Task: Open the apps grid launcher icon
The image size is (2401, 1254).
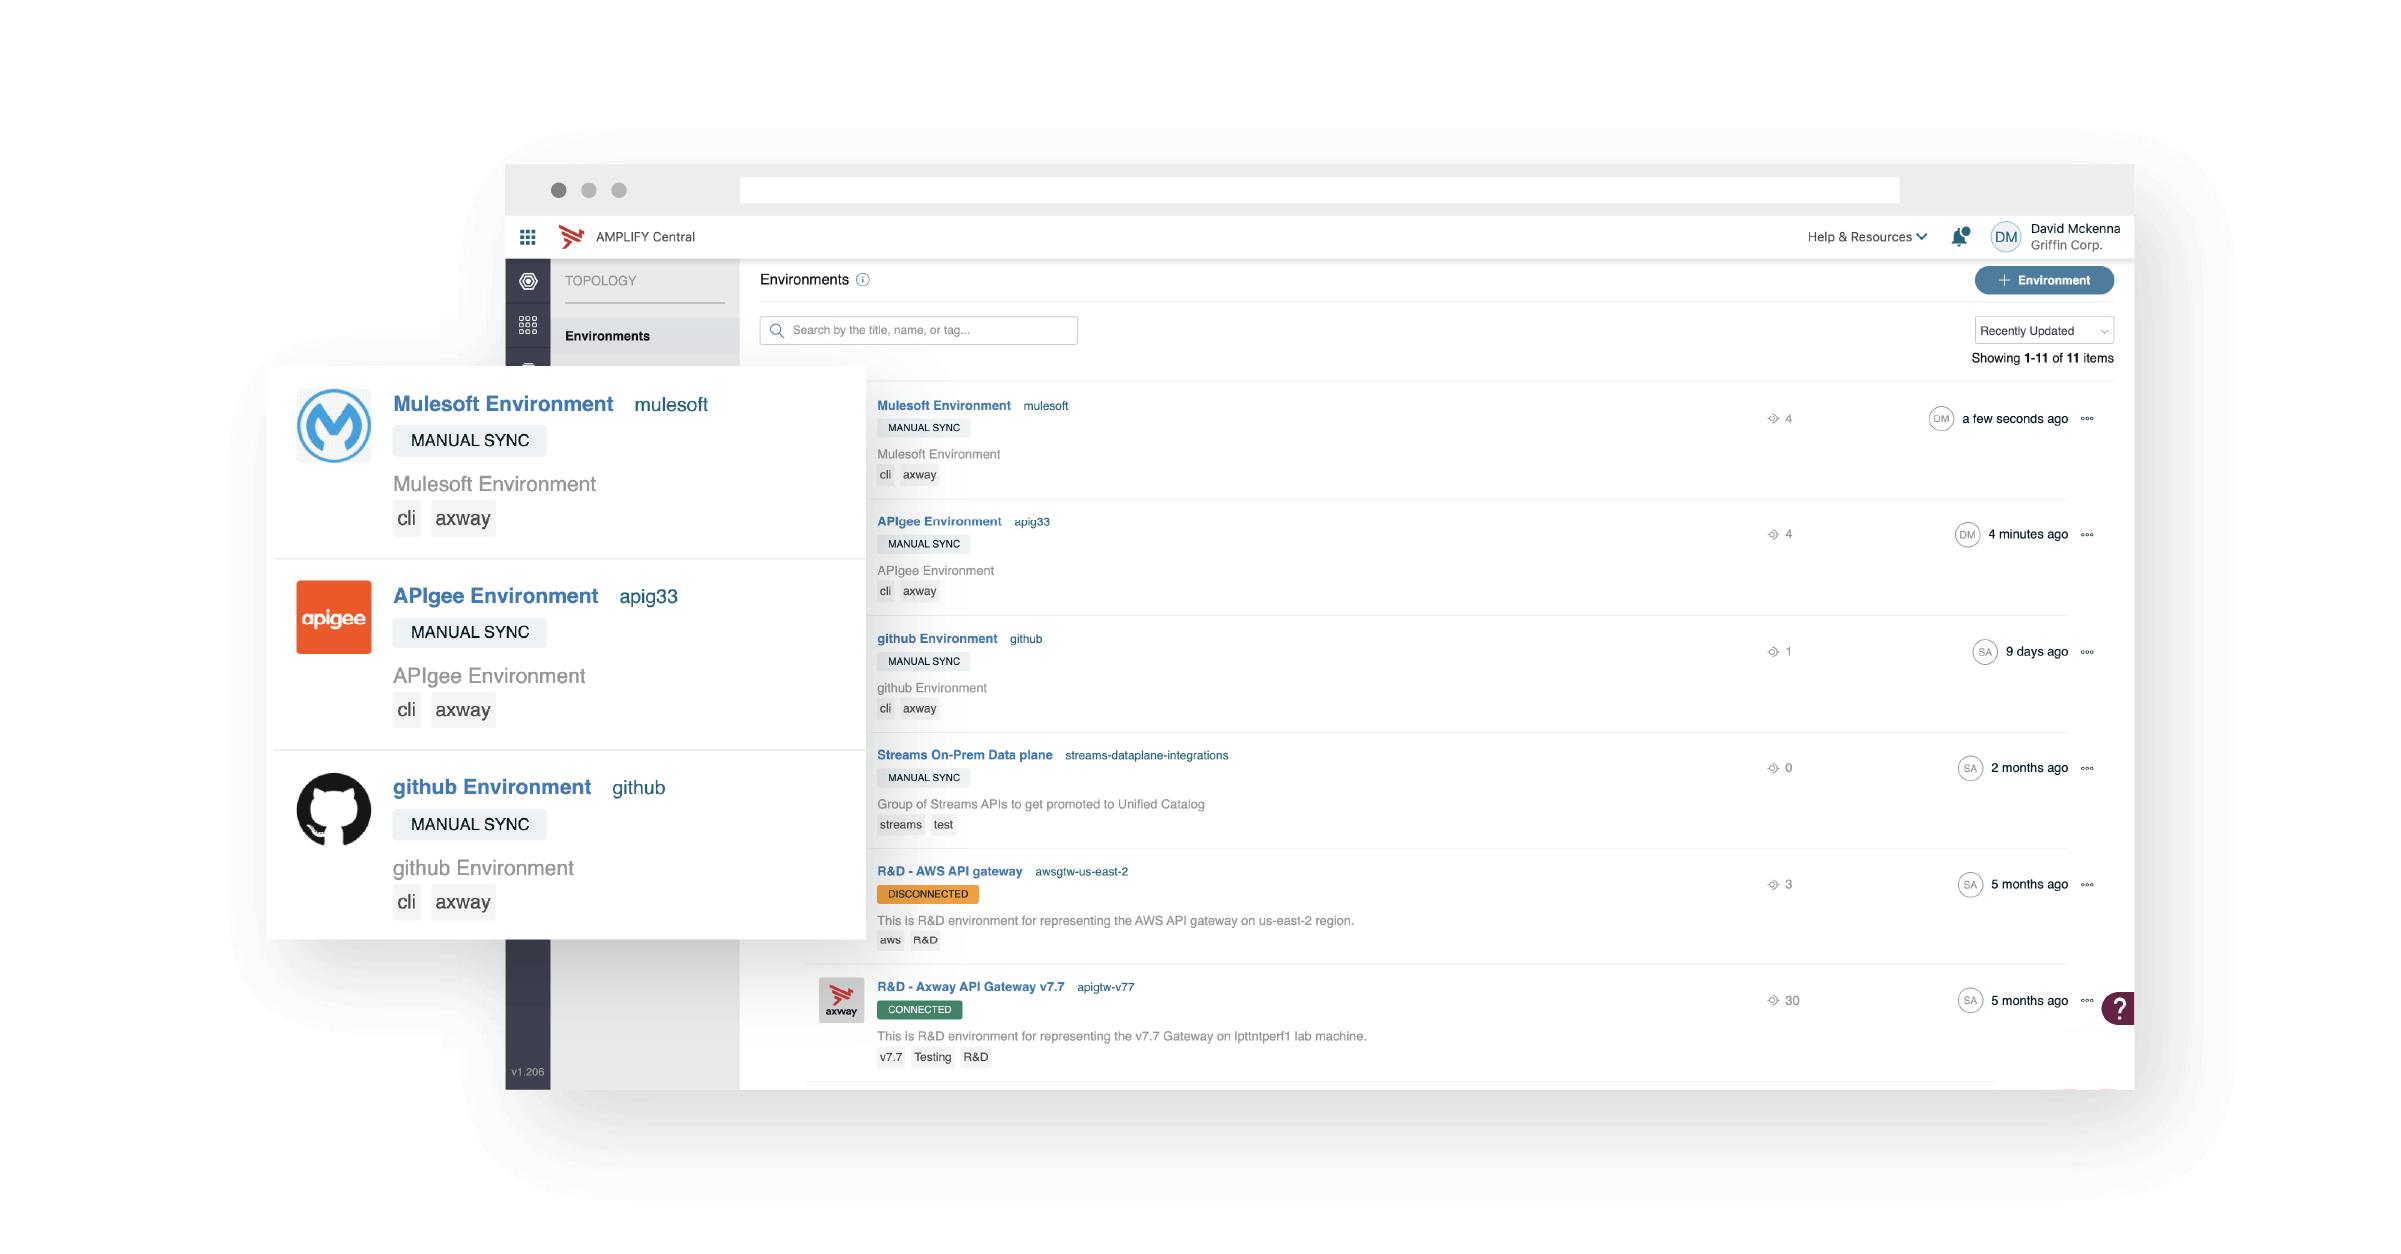Action: [x=528, y=237]
